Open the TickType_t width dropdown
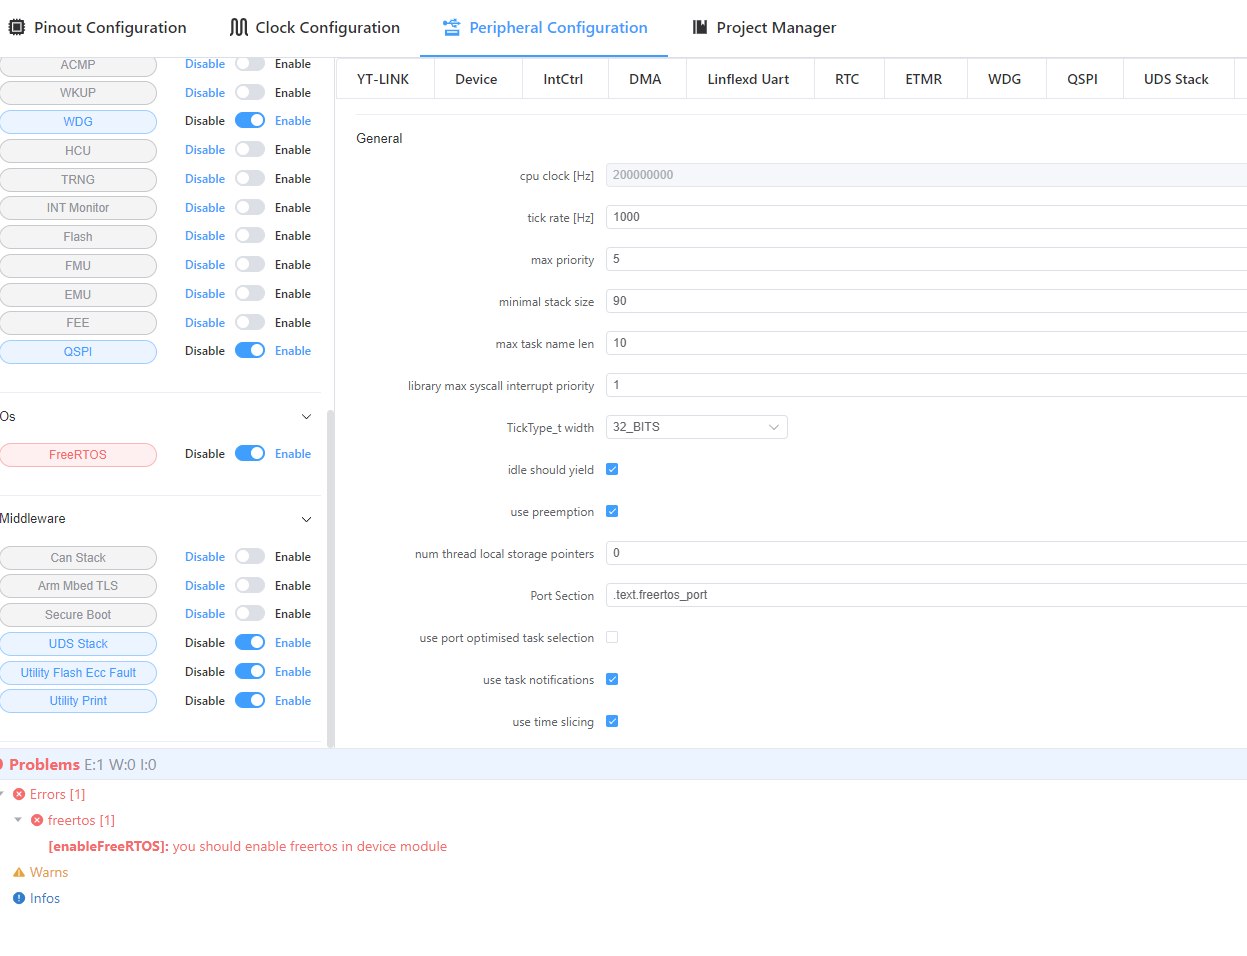This screenshot has width=1247, height=956. [696, 427]
